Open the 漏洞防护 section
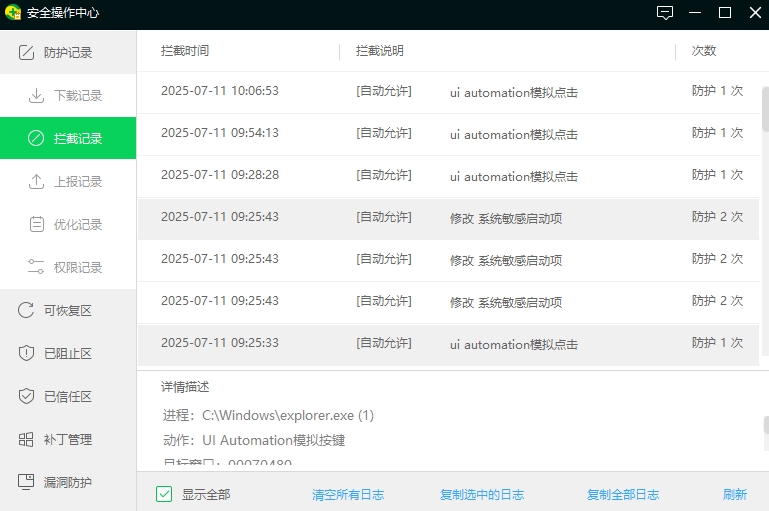Screen dimensions: 769x511 [x=68, y=483]
